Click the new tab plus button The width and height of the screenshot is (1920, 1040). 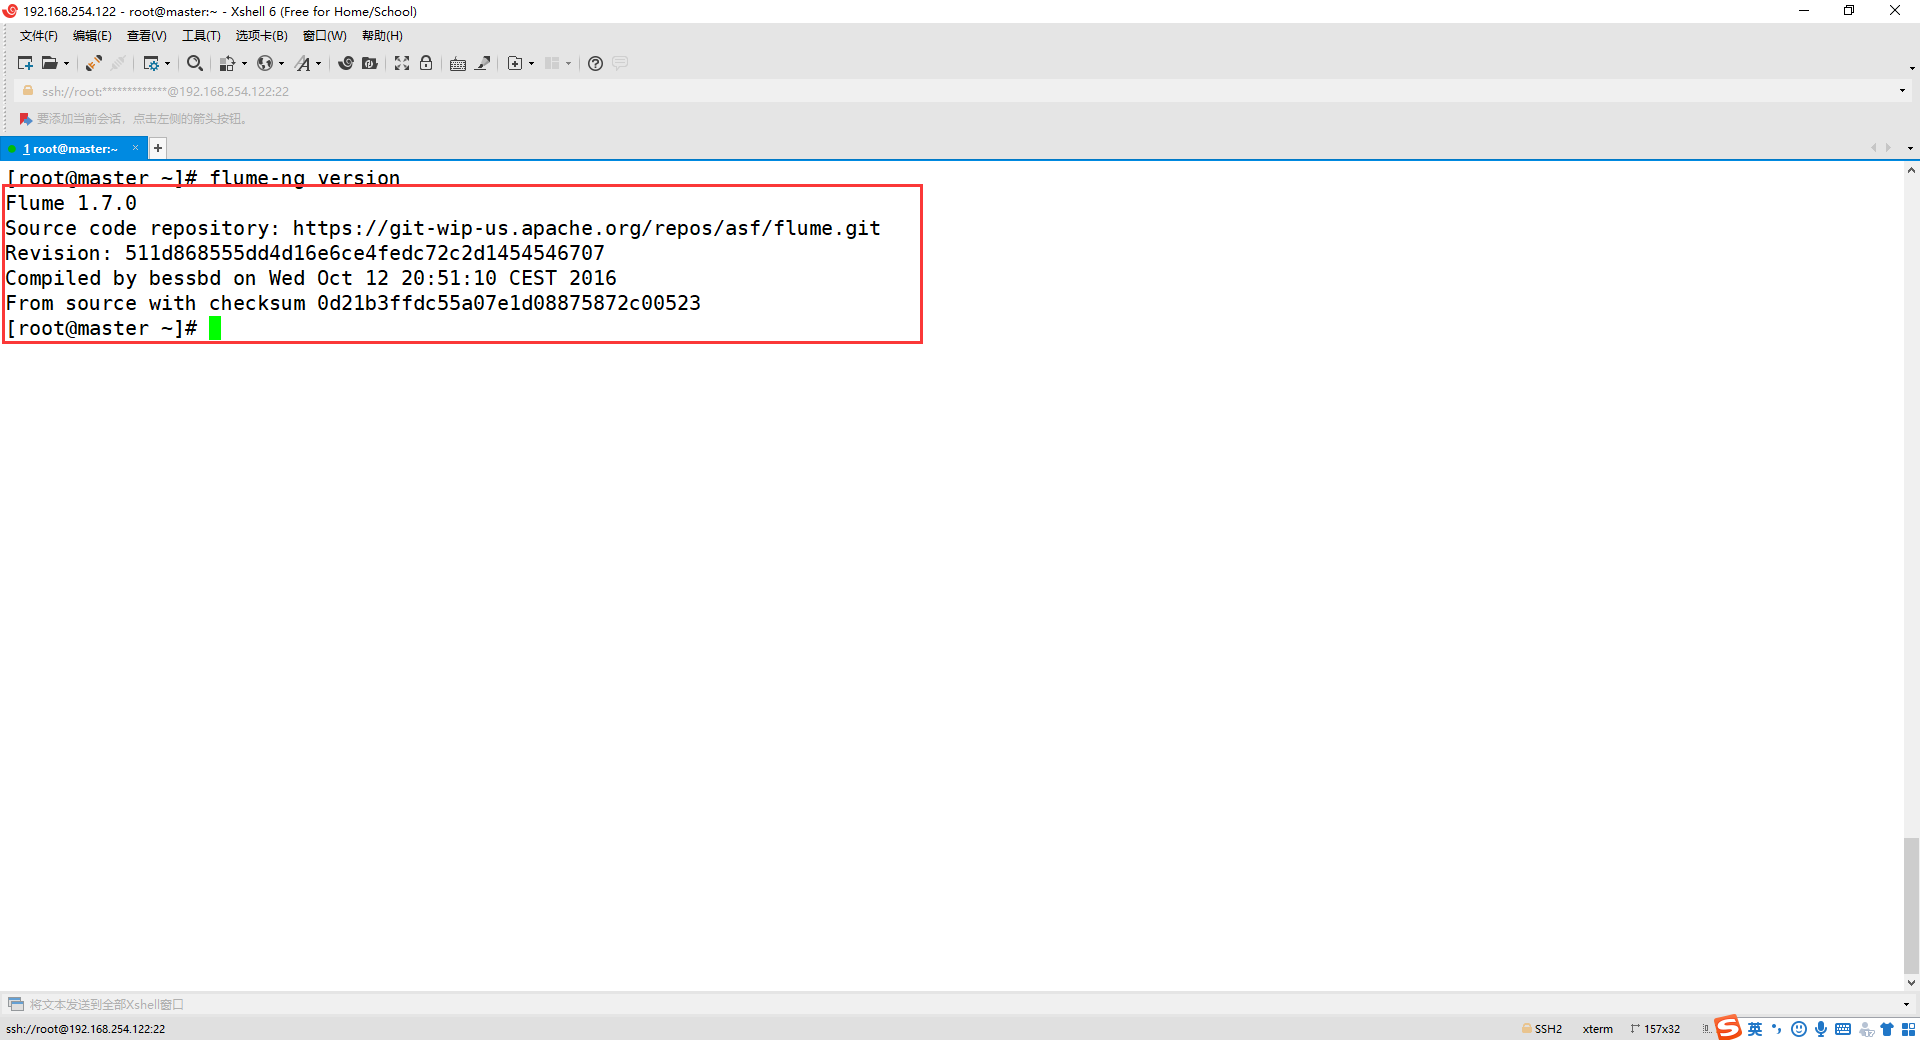tap(157, 148)
